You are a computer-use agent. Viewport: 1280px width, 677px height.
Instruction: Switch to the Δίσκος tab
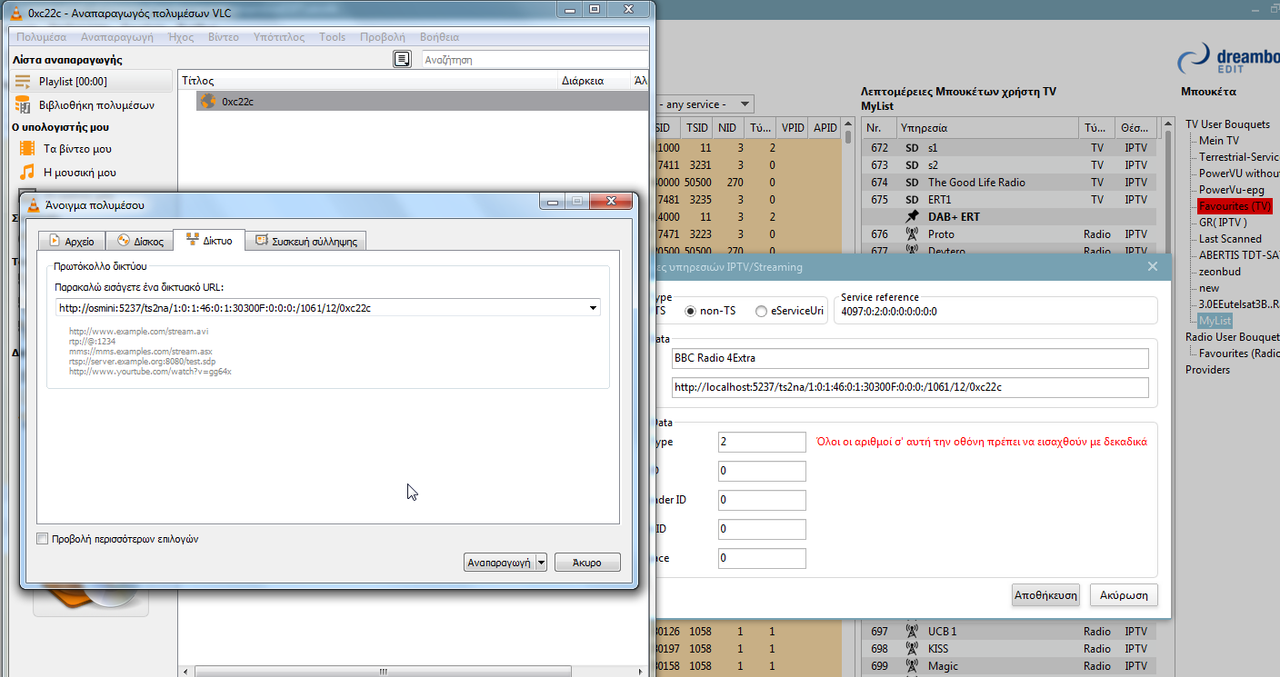[139, 241]
